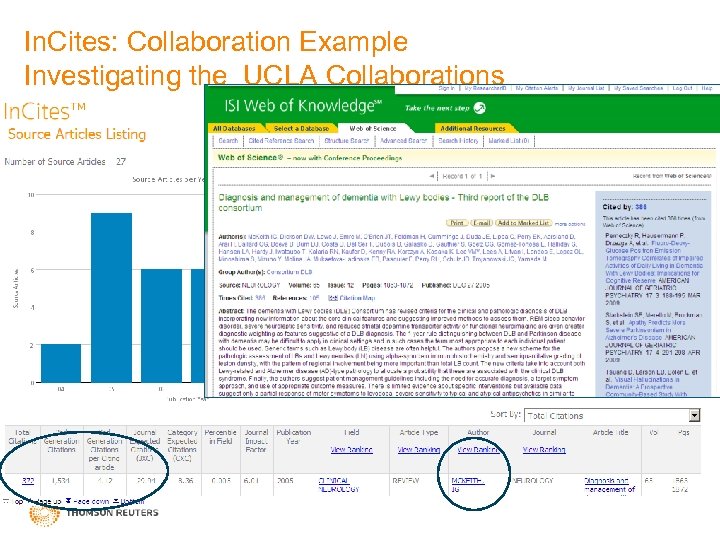The image size is (720, 540).
Task: Go to next record arrow
Action: [492, 176]
